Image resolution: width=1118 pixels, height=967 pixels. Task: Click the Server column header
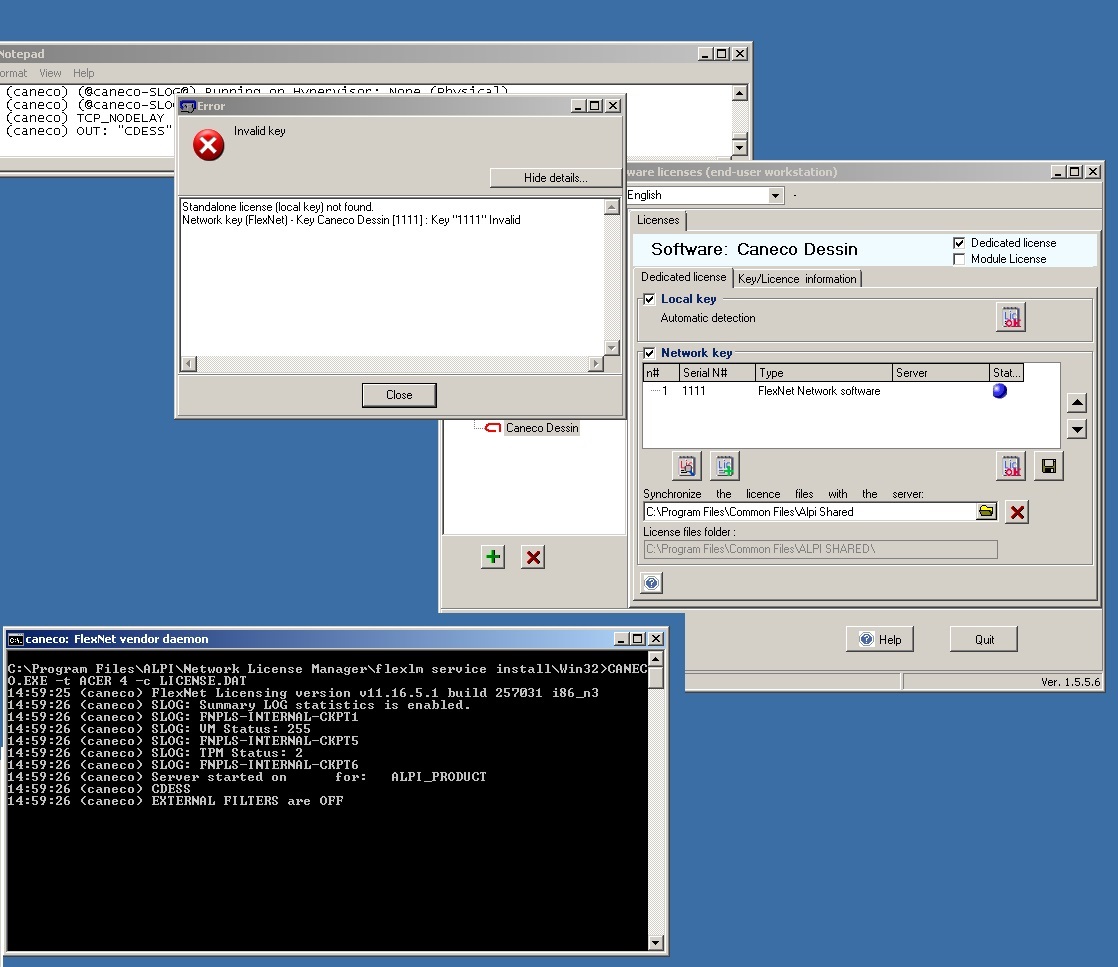(941, 372)
